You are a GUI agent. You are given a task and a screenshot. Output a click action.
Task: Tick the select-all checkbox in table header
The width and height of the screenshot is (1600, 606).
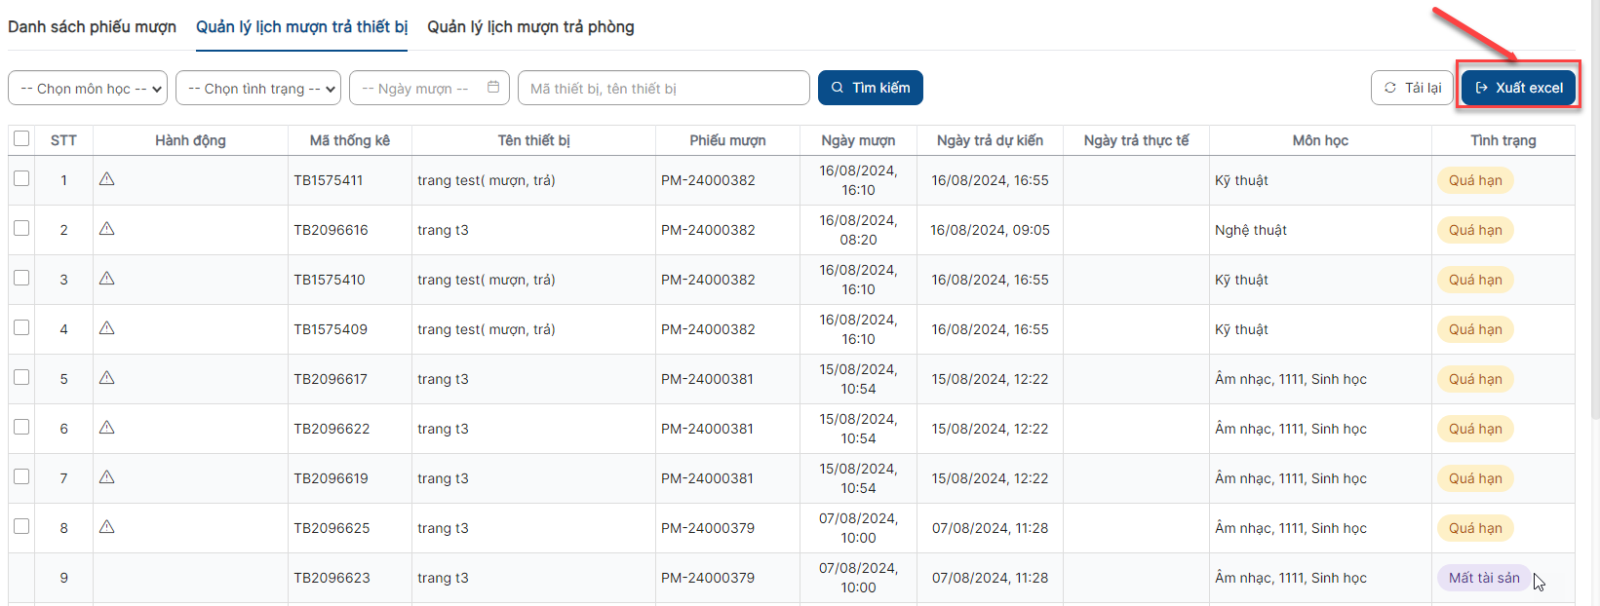22,139
